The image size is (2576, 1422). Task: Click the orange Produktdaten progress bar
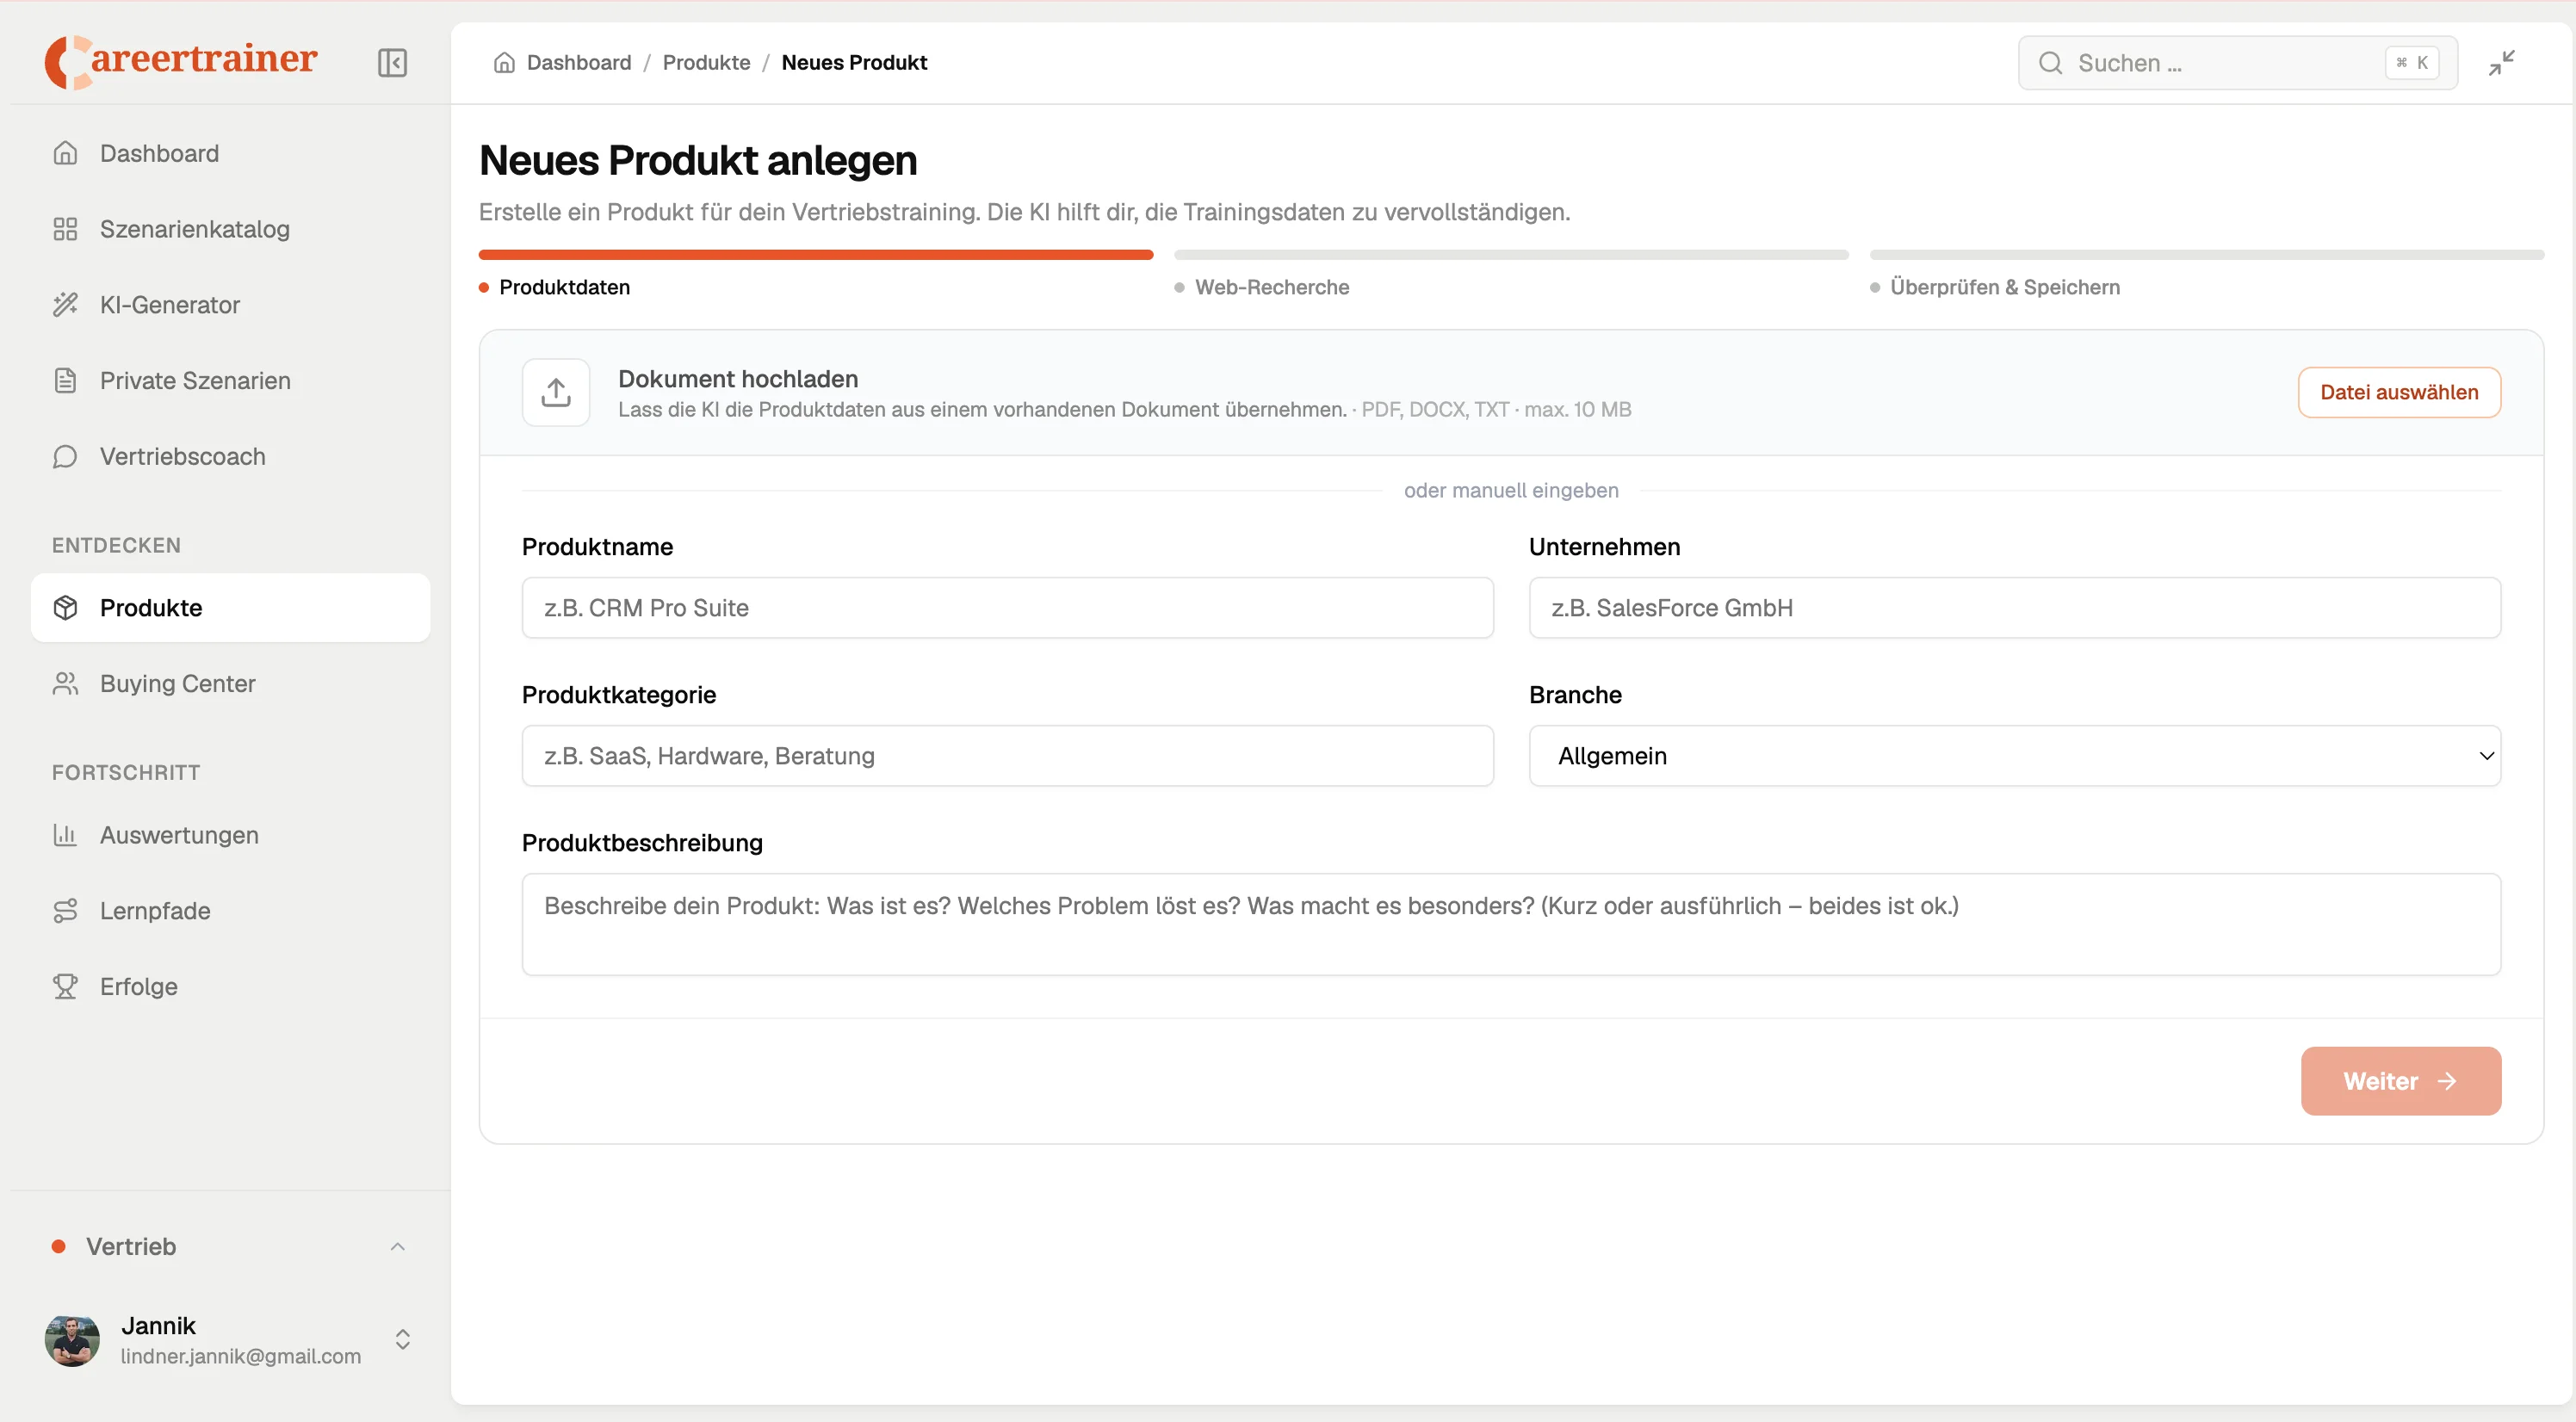[x=816, y=255]
